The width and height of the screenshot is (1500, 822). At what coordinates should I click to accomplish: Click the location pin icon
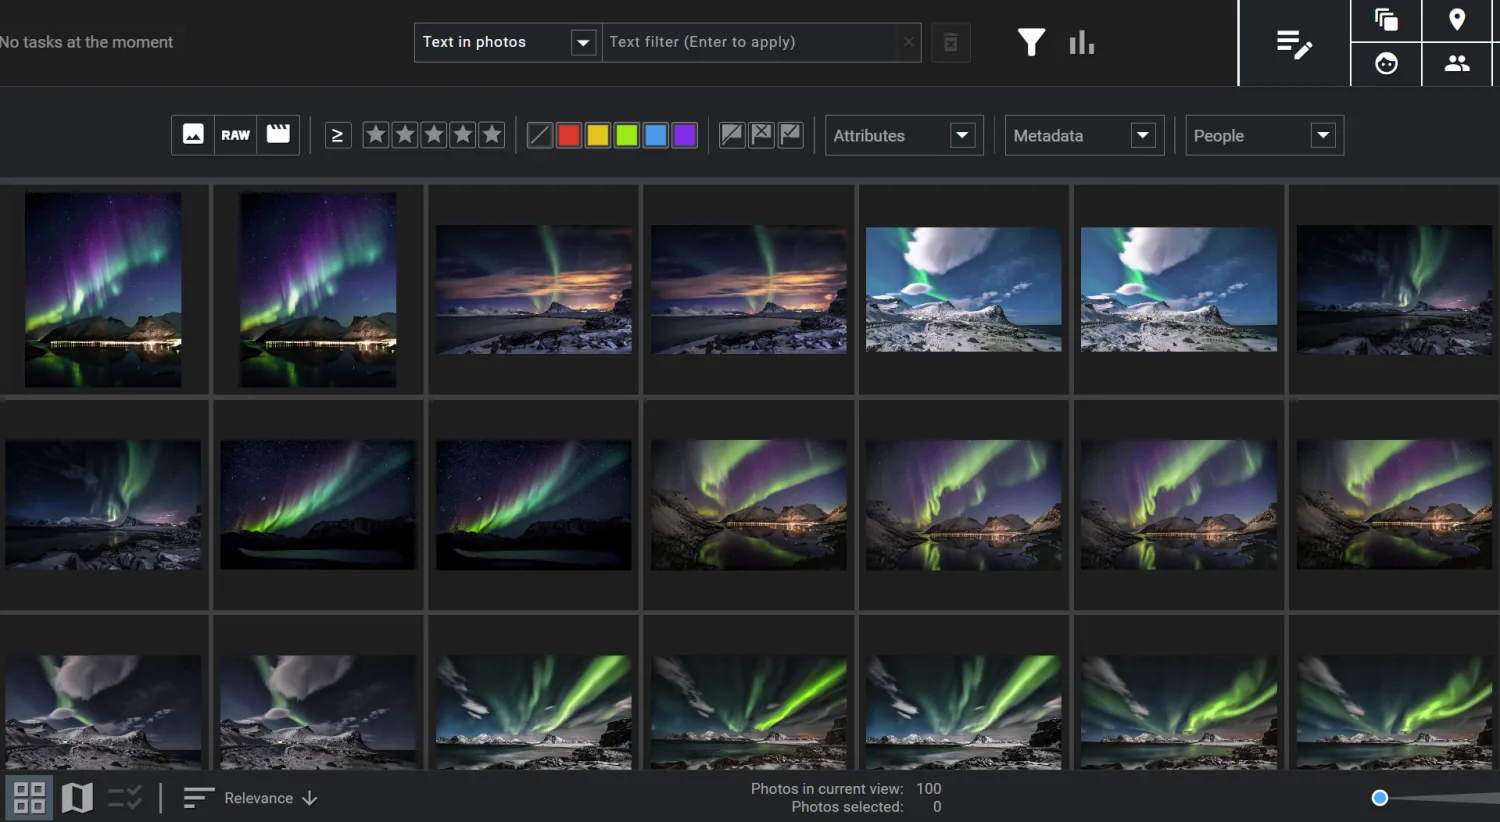[x=1457, y=19]
